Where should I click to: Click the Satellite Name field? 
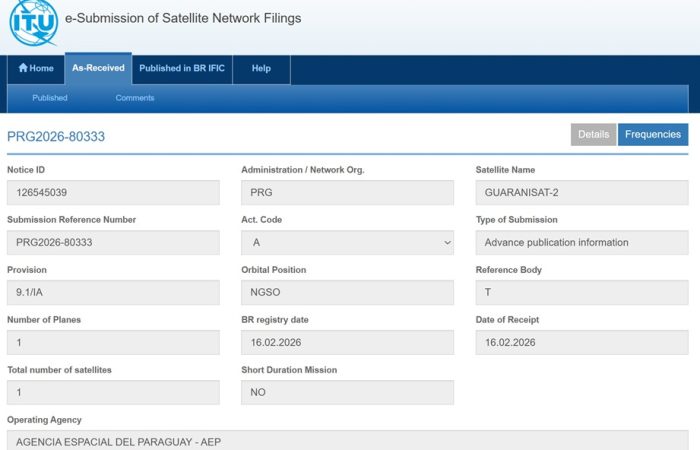tap(581, 192)
